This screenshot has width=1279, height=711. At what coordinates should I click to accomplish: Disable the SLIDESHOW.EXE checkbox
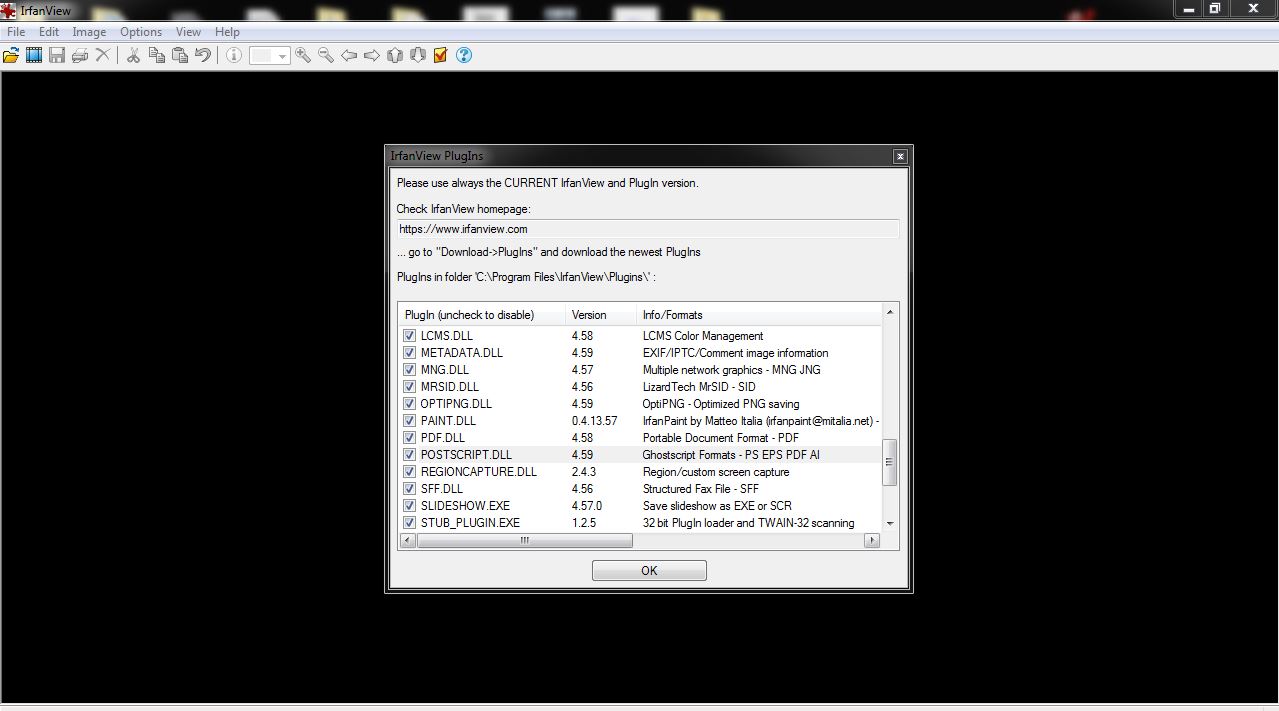pyautogui.click(x=409, y=506)
